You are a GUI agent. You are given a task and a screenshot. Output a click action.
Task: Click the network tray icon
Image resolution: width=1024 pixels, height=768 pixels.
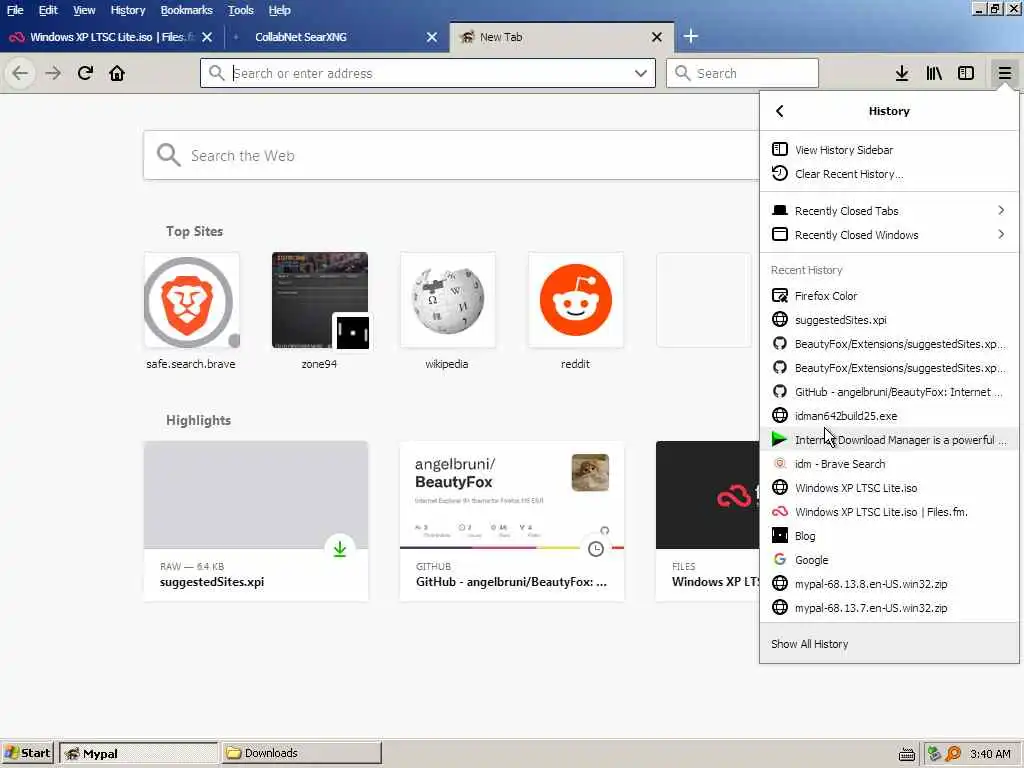935,754
